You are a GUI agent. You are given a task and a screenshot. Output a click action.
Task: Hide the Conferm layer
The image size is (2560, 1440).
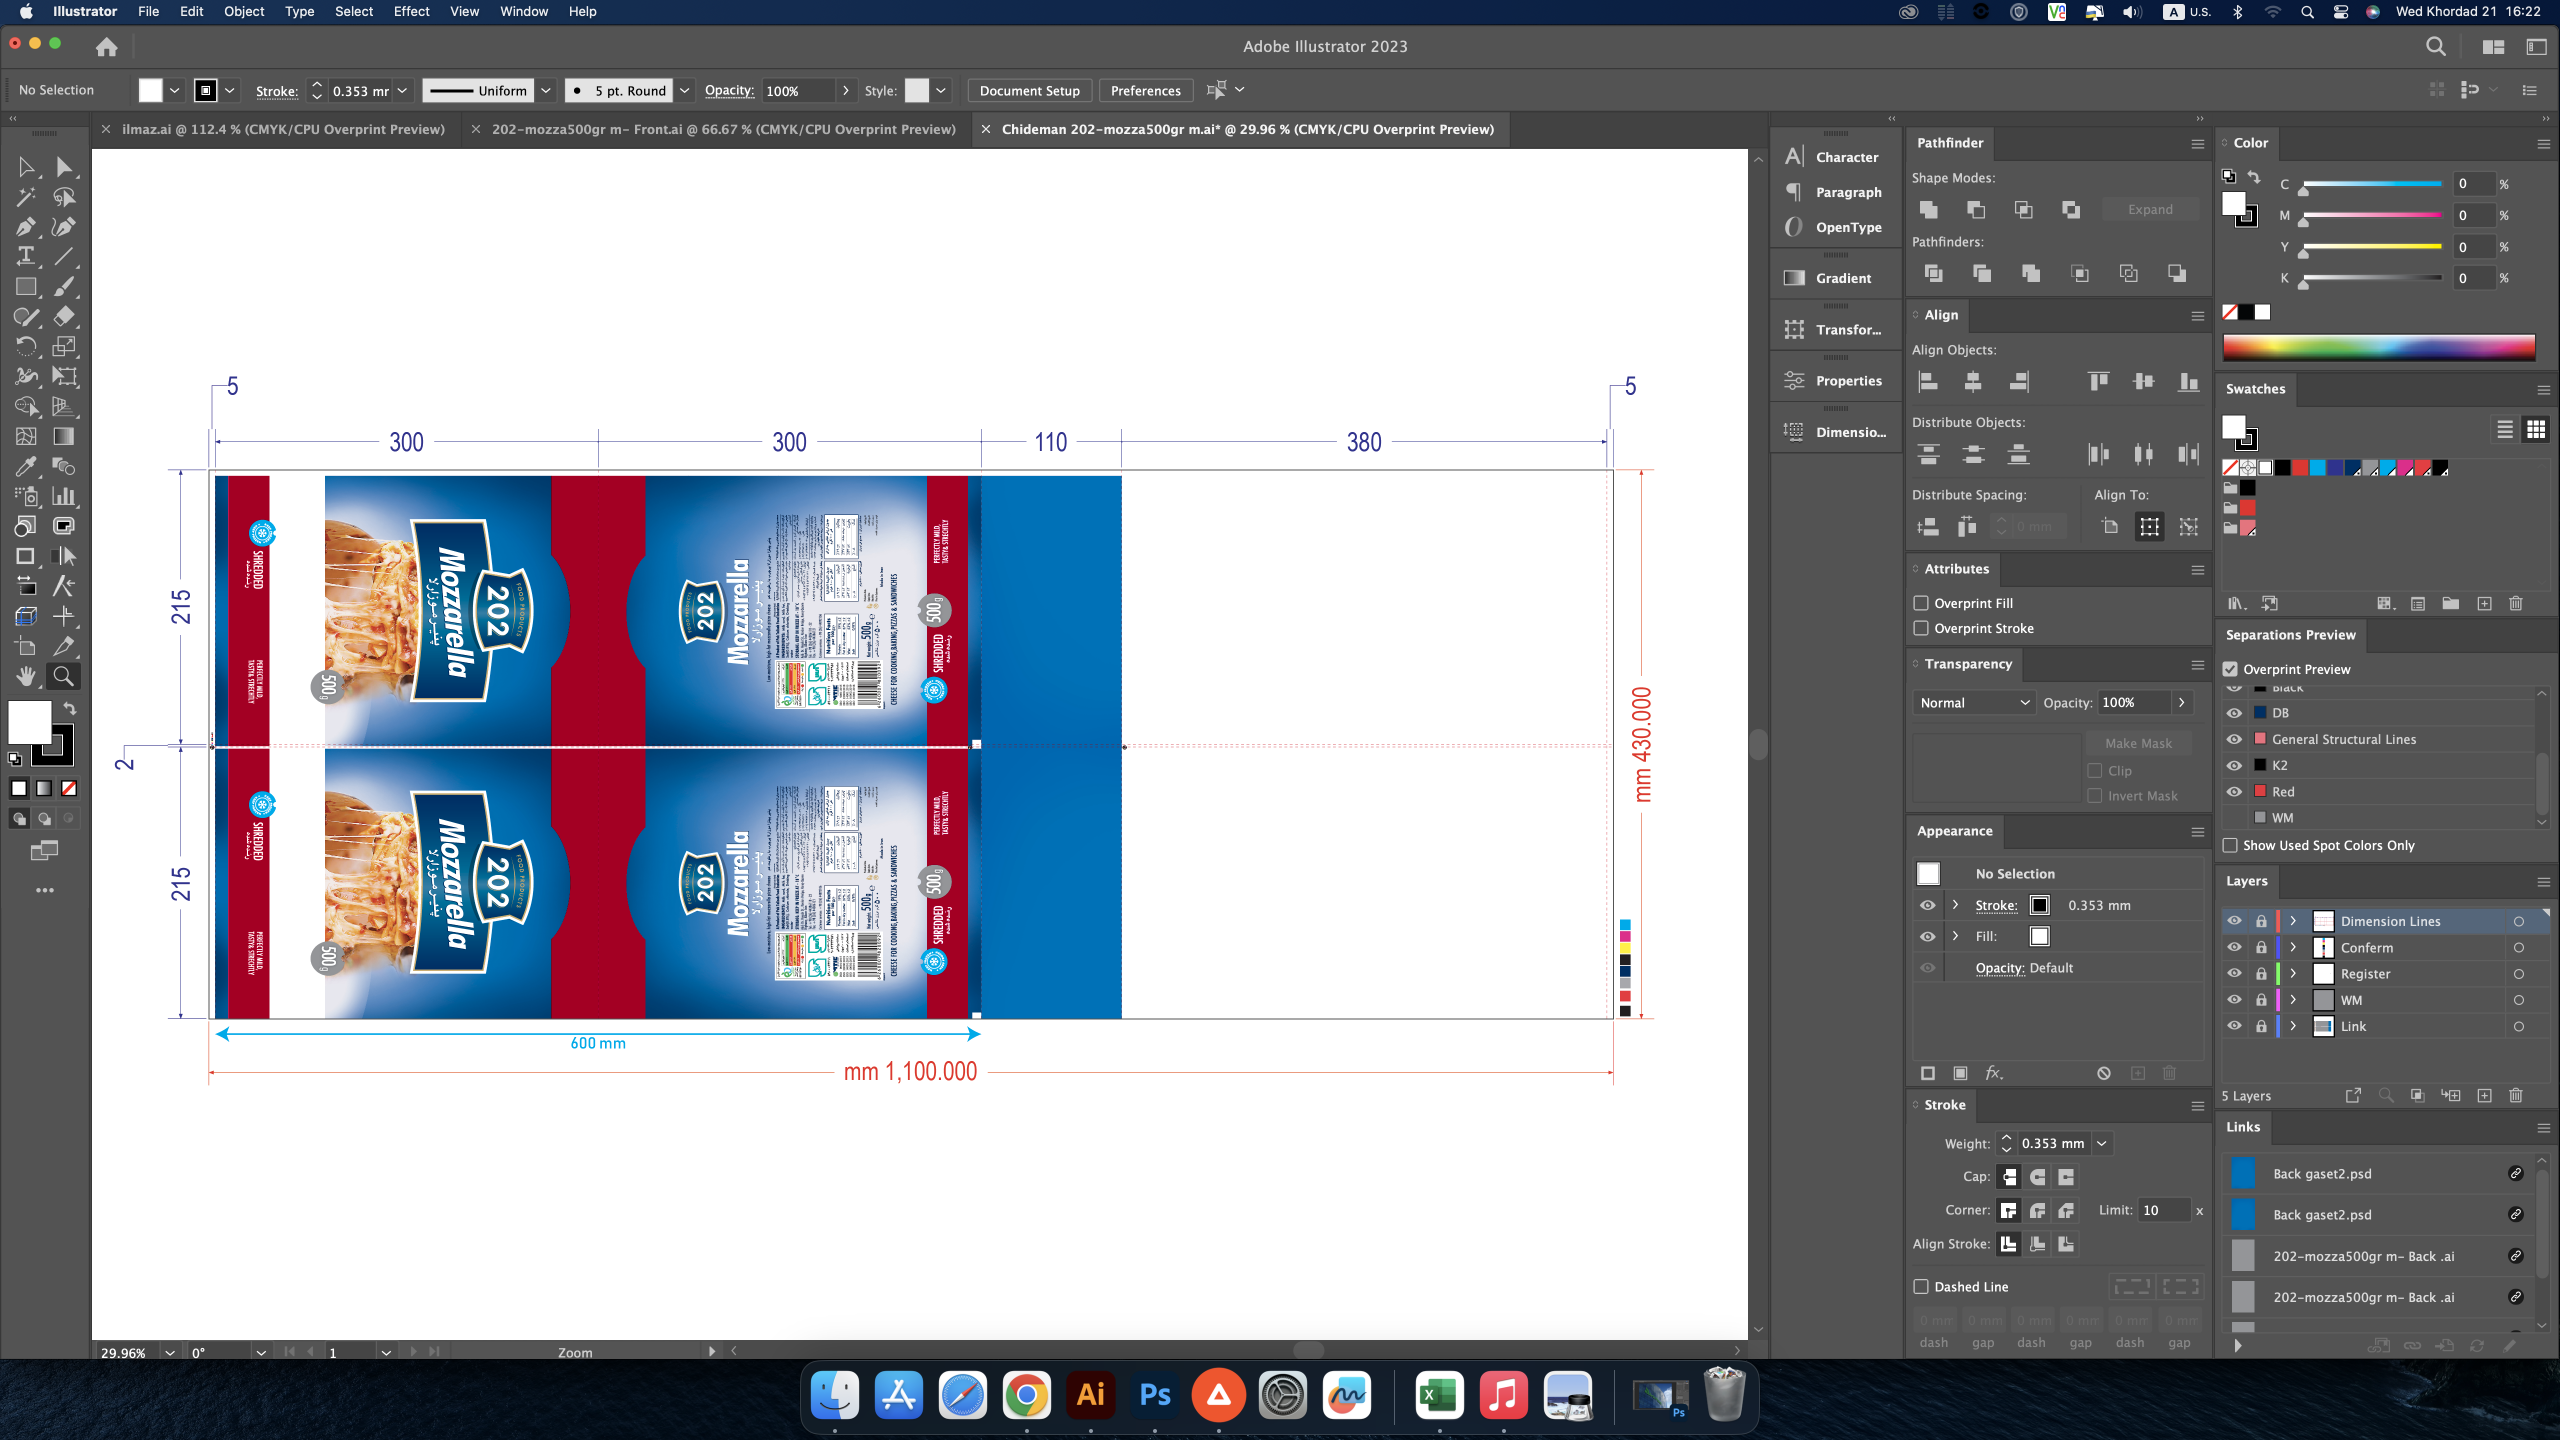point(2234,947)
